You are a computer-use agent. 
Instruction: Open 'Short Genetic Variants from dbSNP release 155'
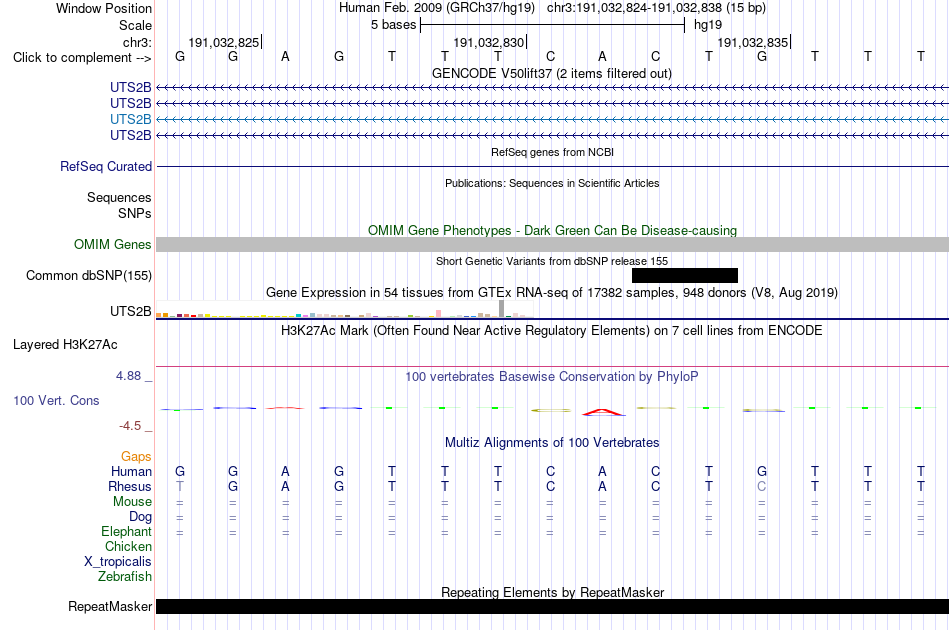pyautogui.click(x=552, y=261)
